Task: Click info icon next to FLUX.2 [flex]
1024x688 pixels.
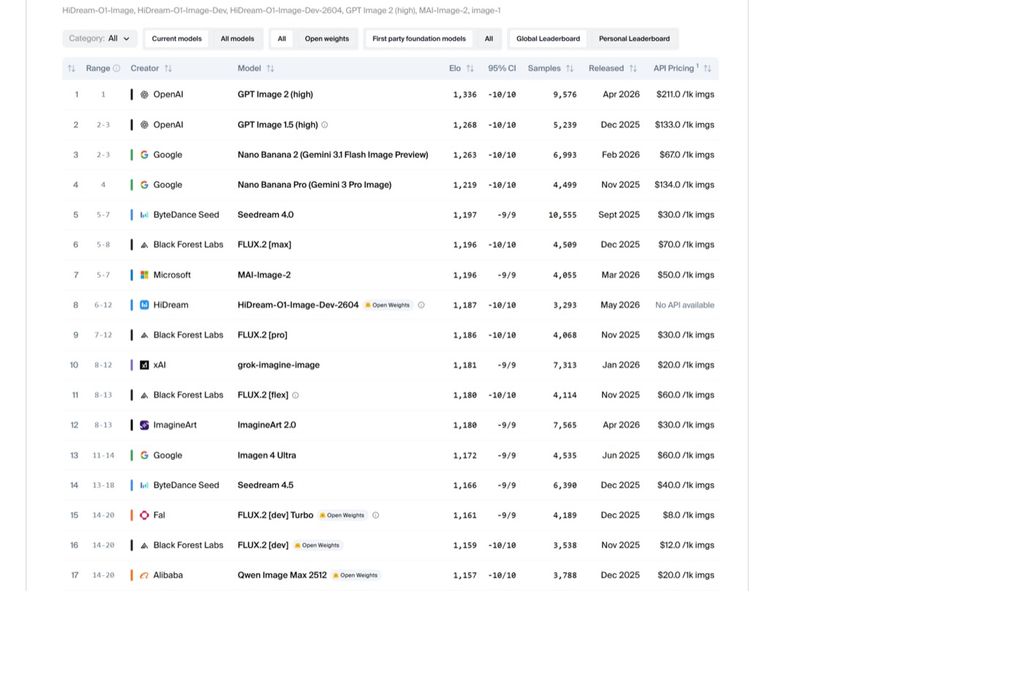Action: coord(295,395)
